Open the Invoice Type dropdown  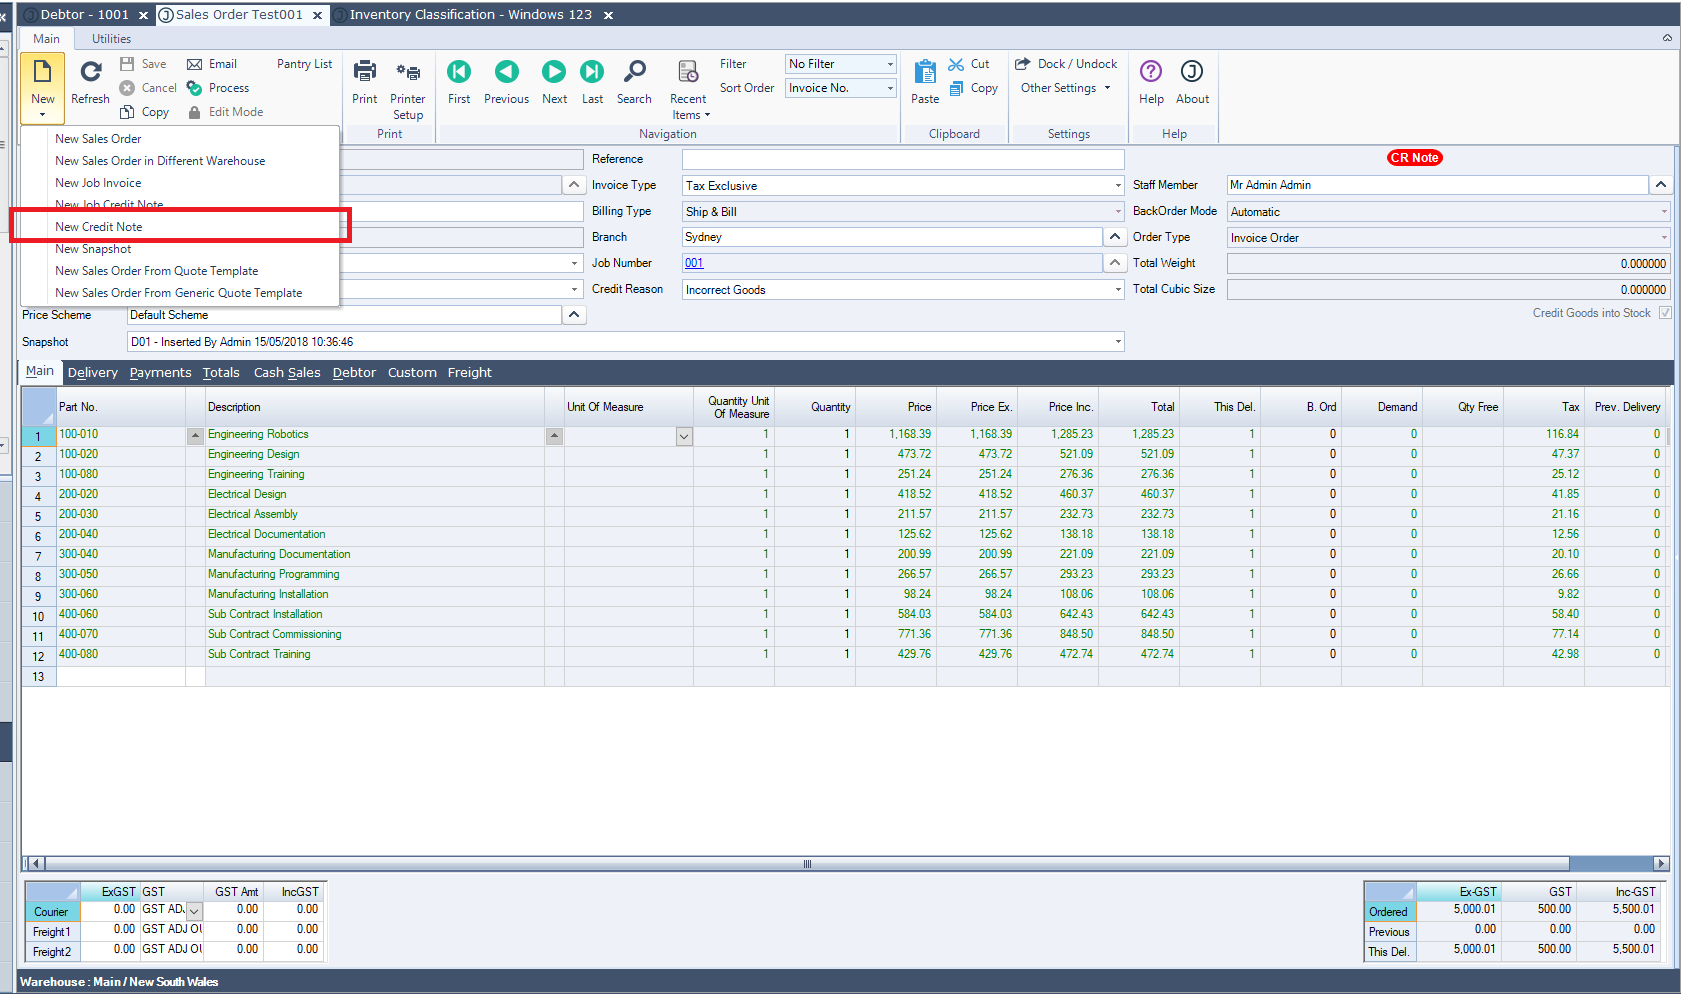point(1117,186)
